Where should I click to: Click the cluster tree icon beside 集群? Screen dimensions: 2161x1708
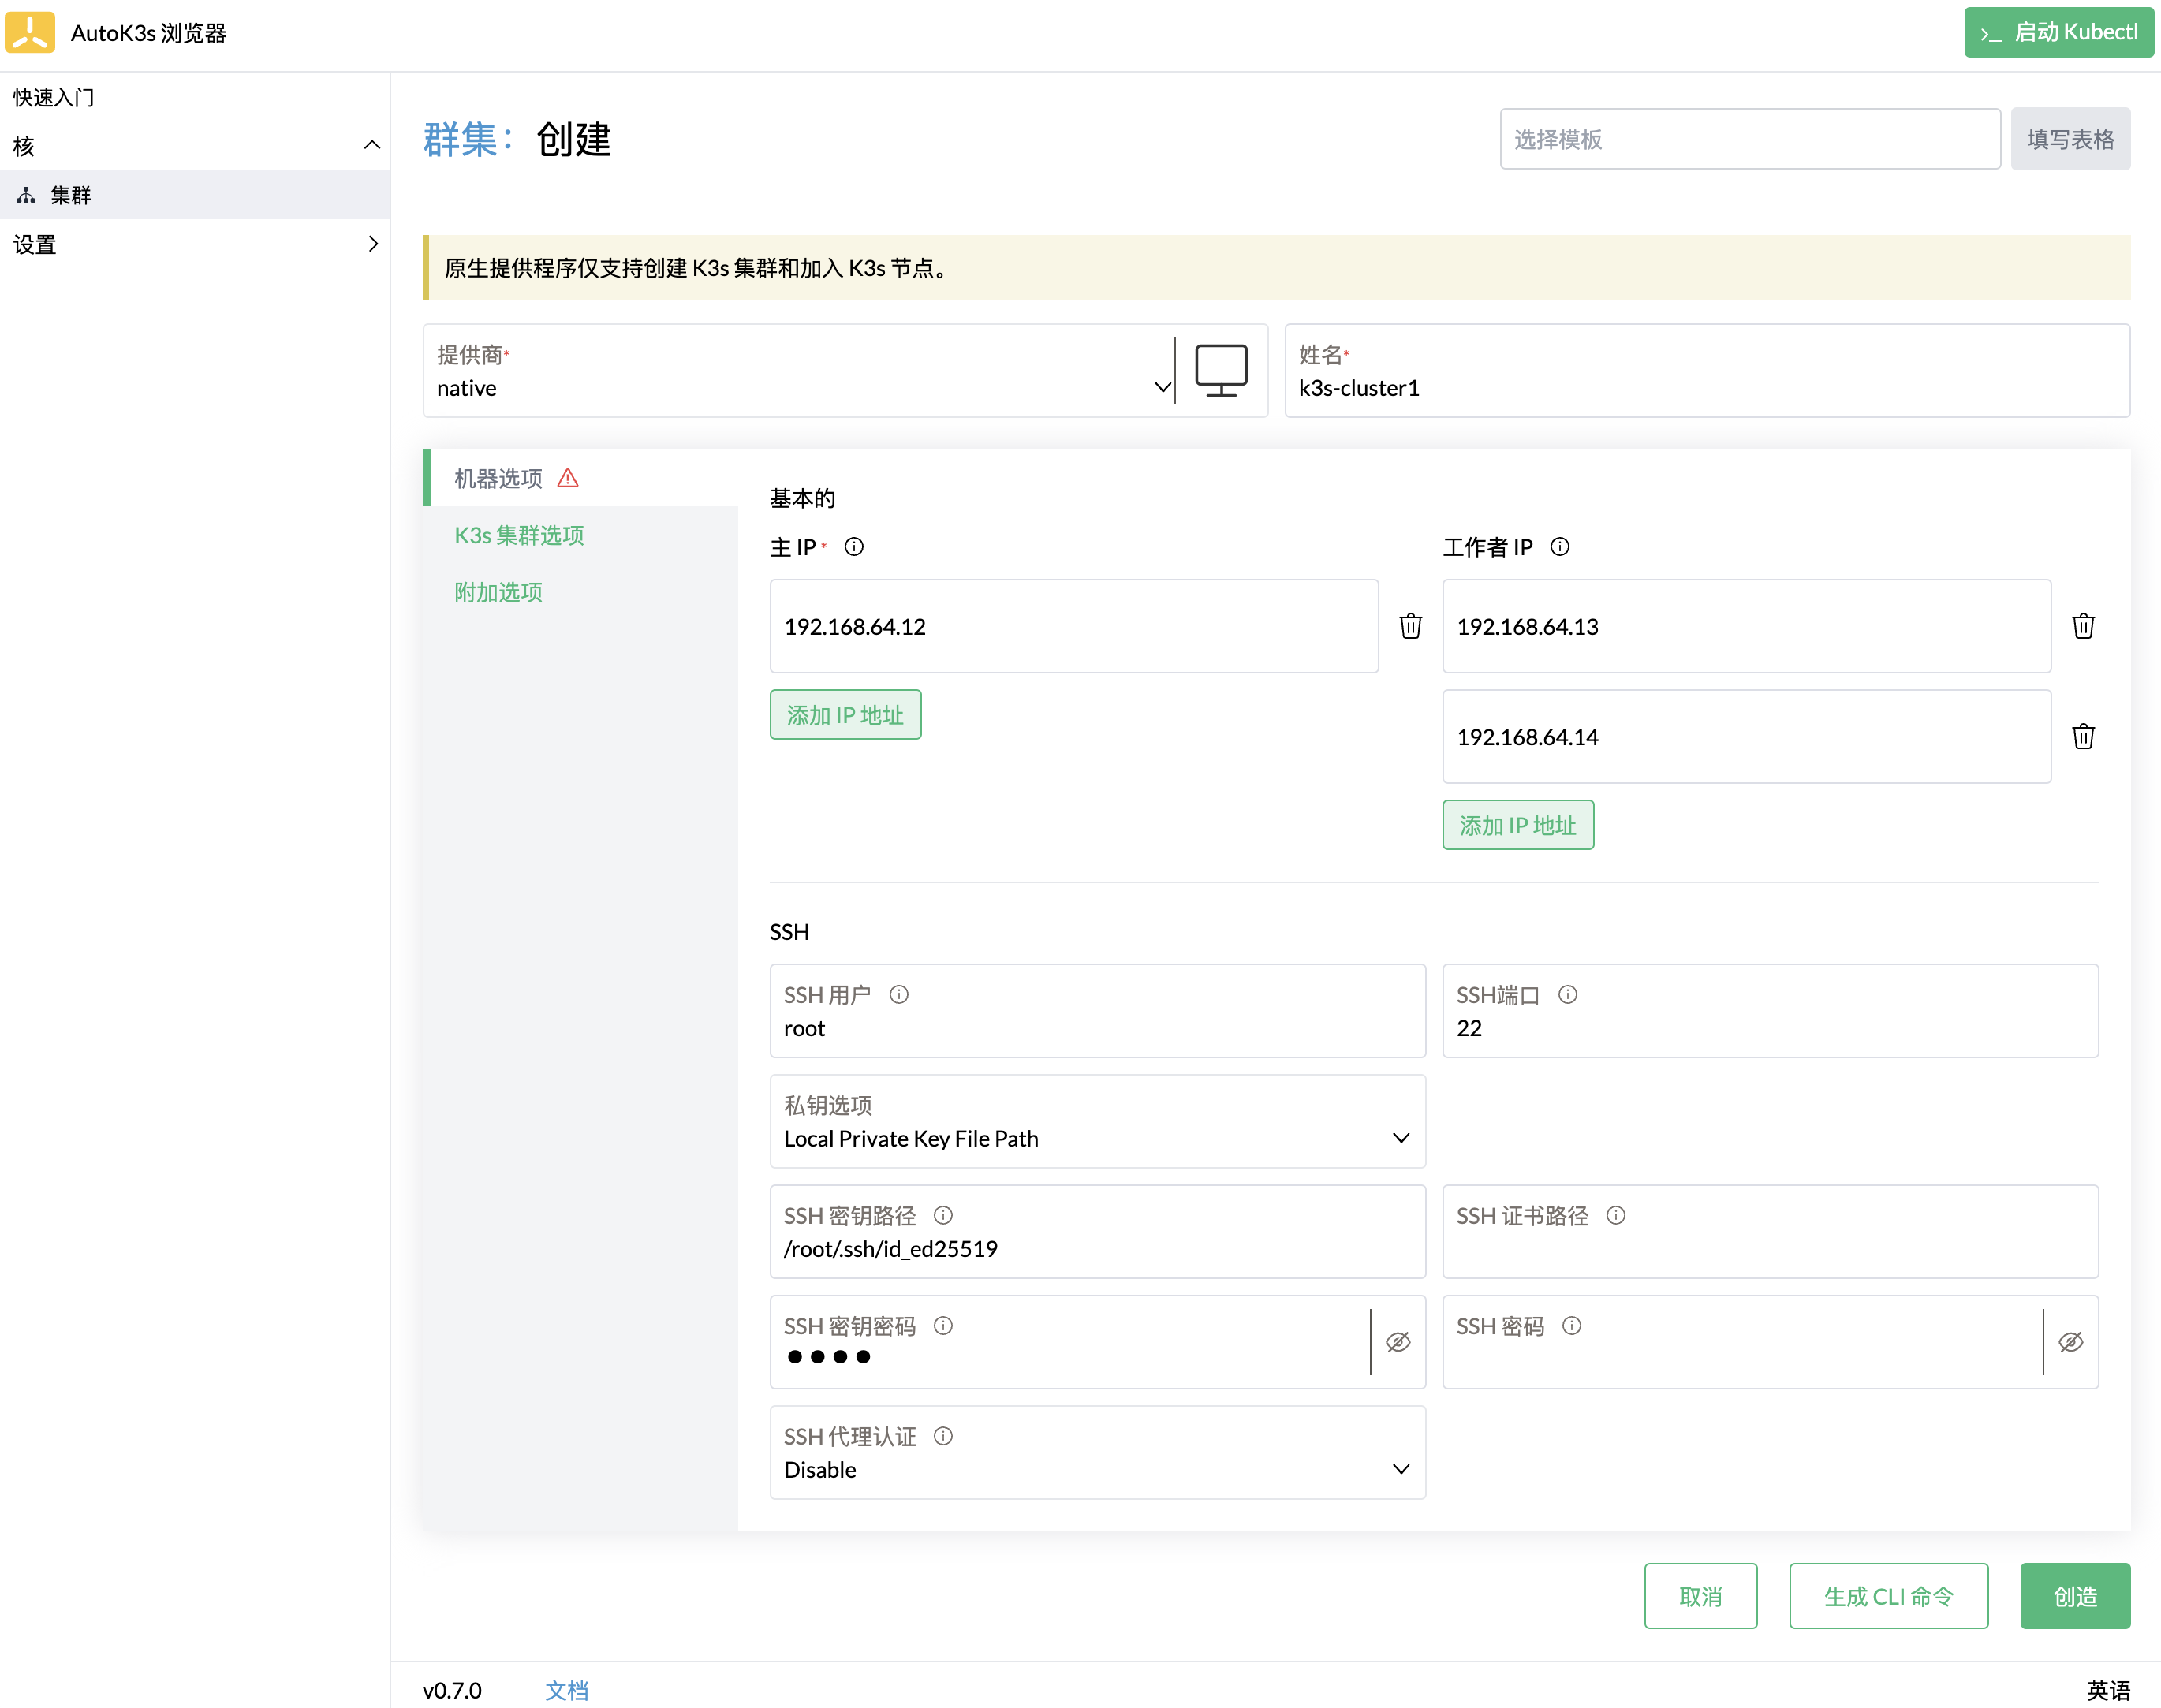27,195
